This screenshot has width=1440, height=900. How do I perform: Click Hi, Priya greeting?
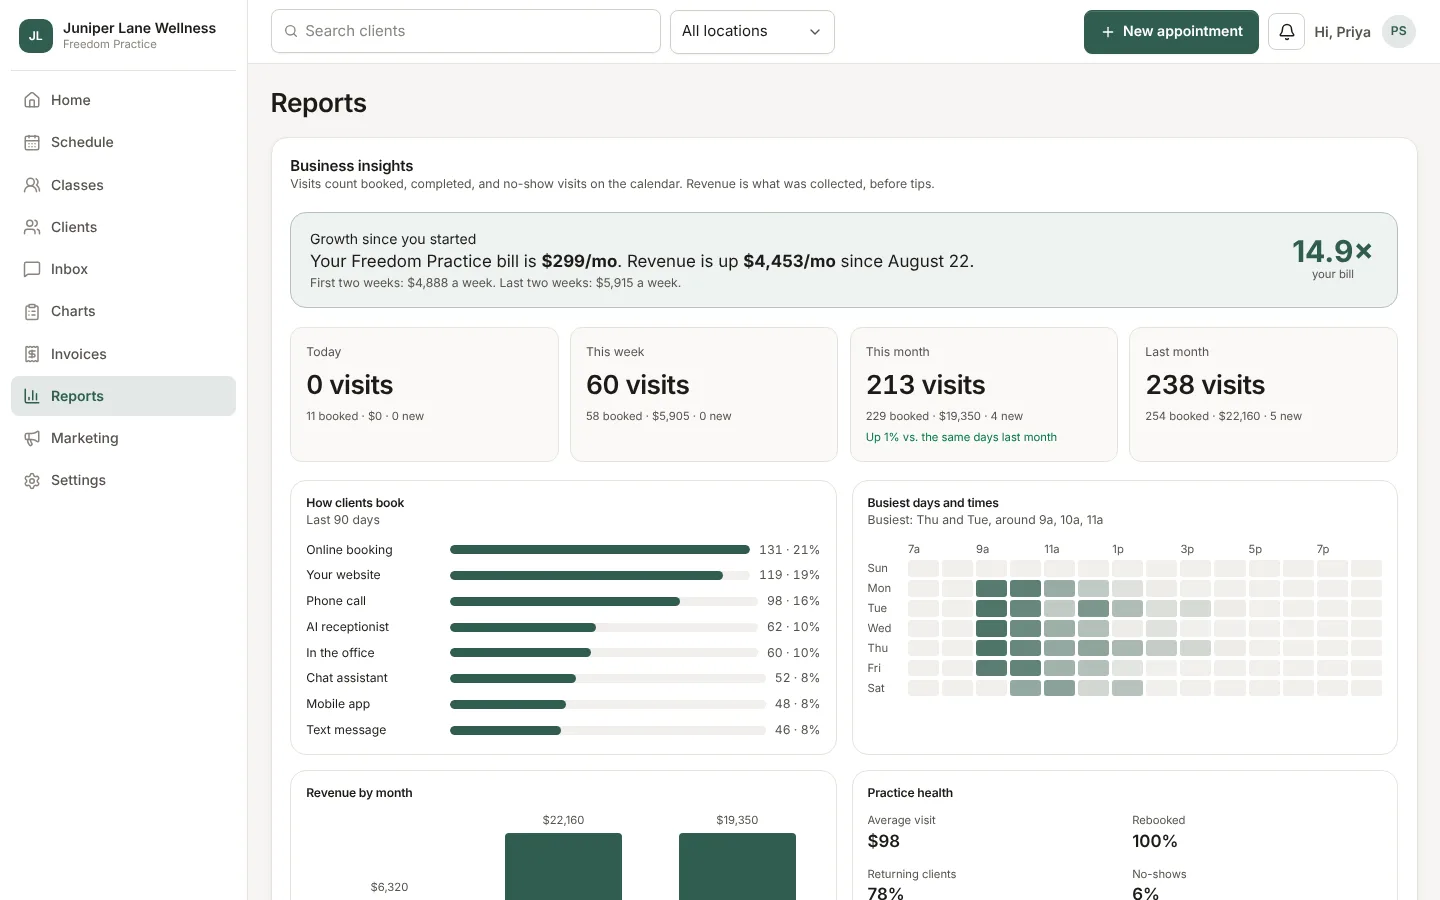point(1342,32)
